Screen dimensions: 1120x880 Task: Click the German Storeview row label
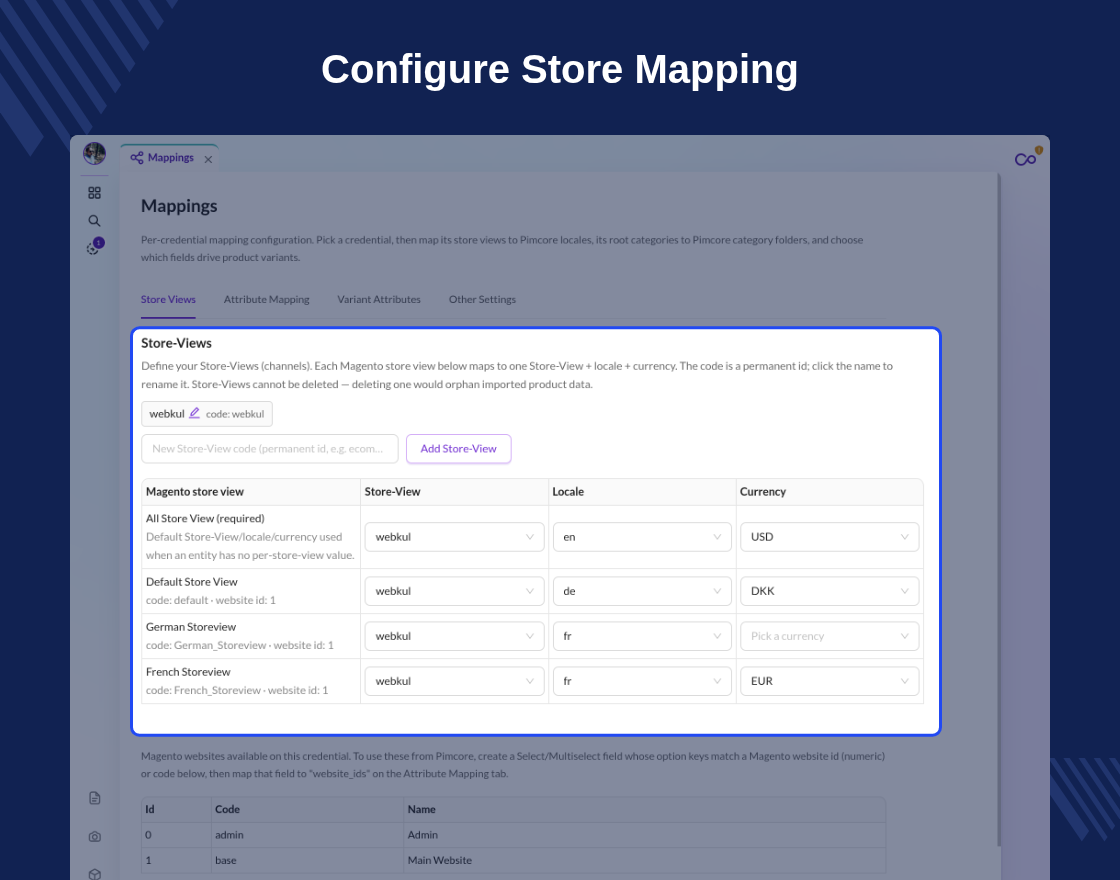pyautogui.click(x=191, y=627)
